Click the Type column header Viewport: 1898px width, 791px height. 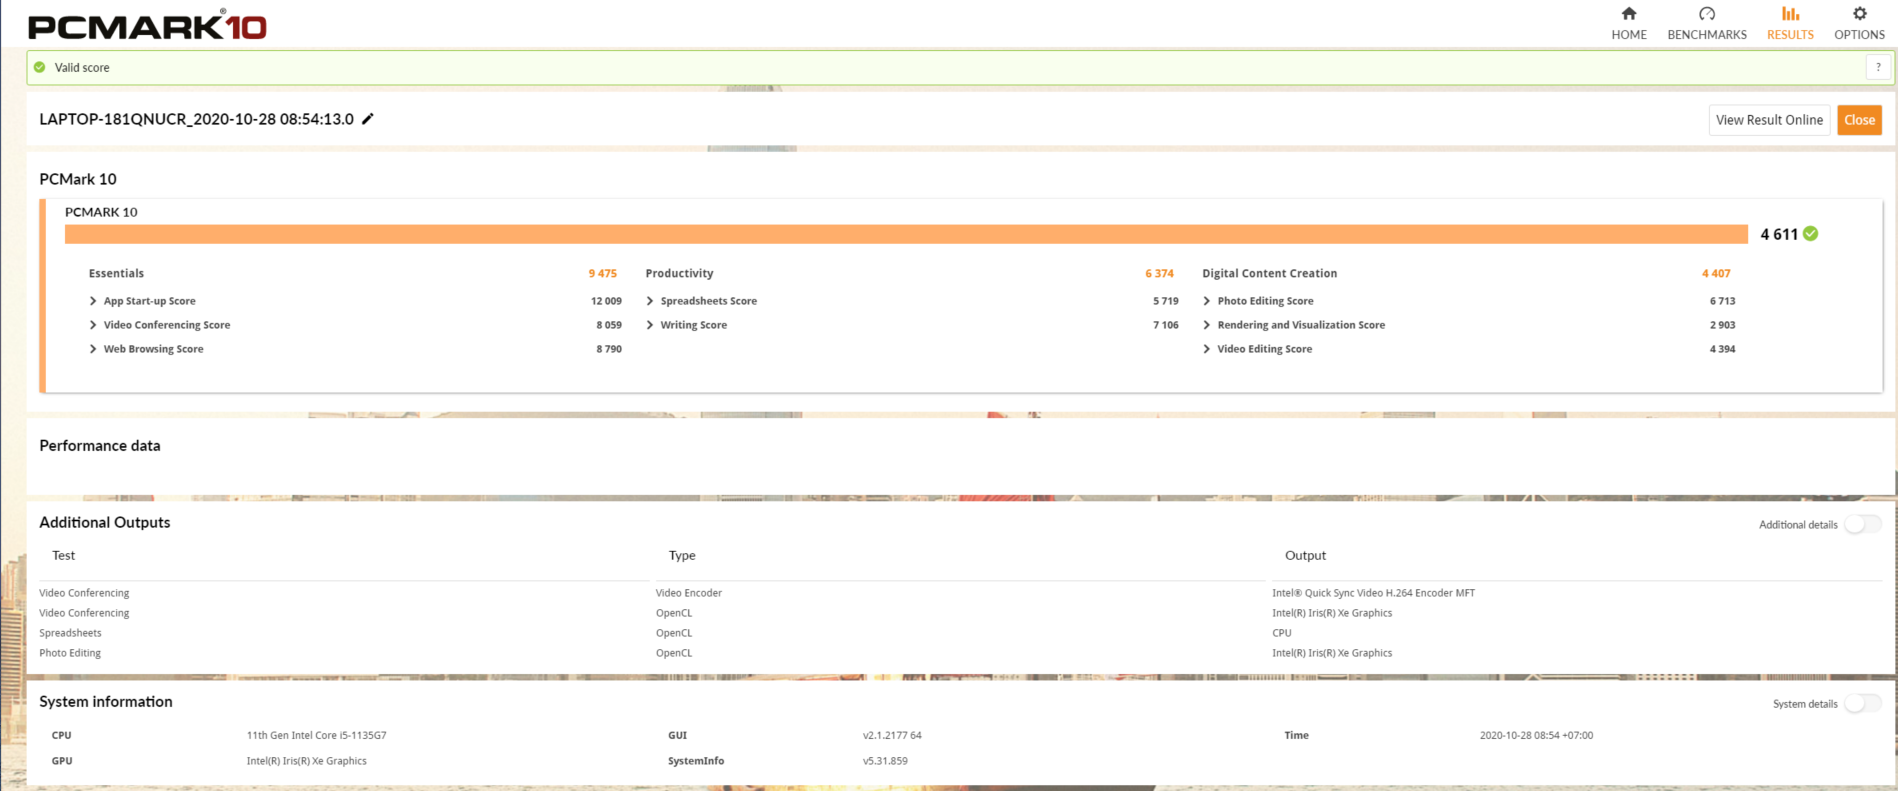click(x=682, y=555)
